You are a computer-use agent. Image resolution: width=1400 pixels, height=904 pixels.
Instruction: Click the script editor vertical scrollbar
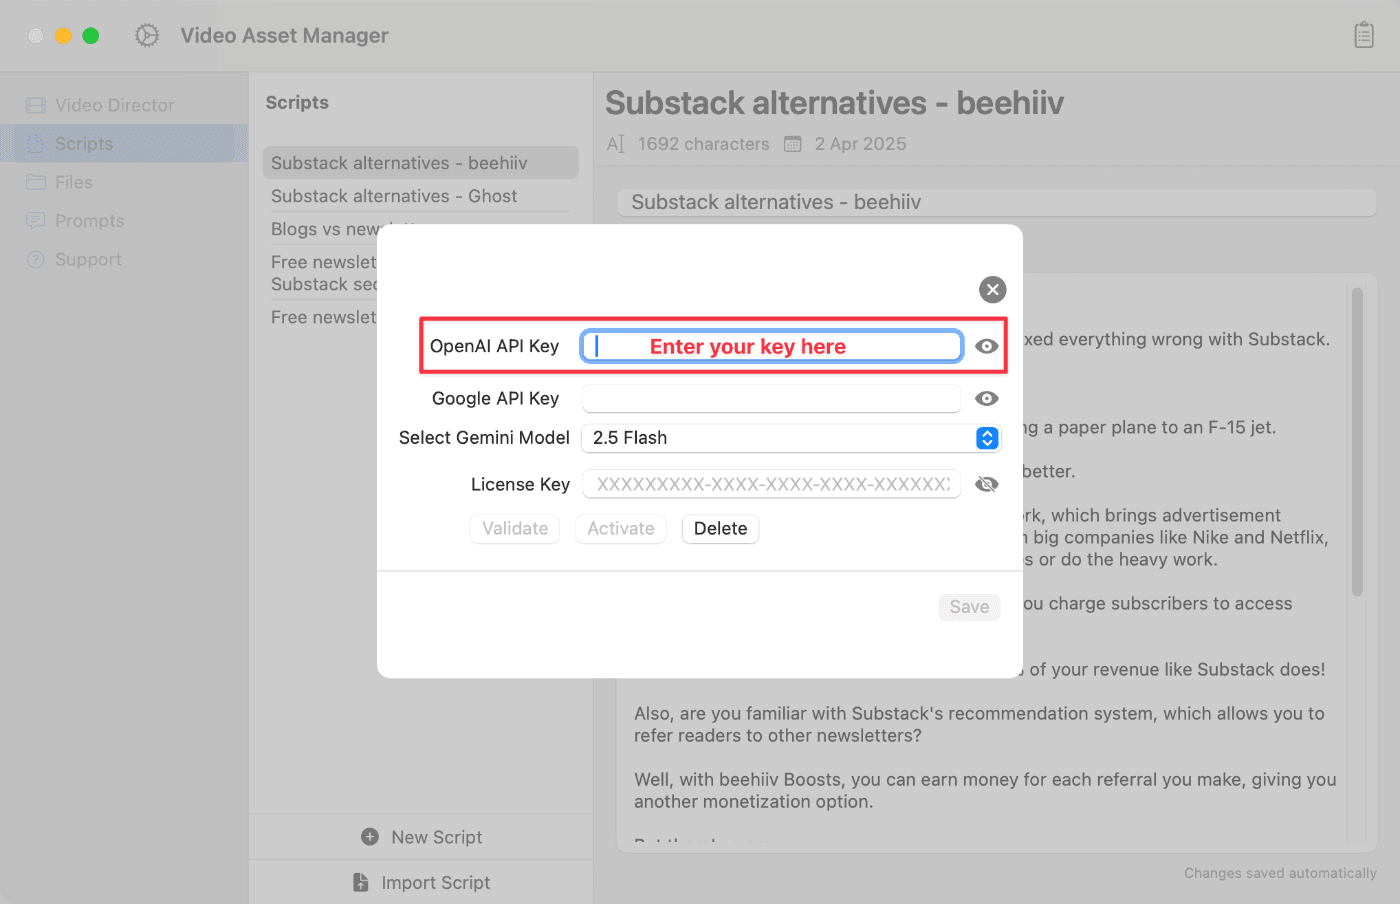coord(1357,442)
